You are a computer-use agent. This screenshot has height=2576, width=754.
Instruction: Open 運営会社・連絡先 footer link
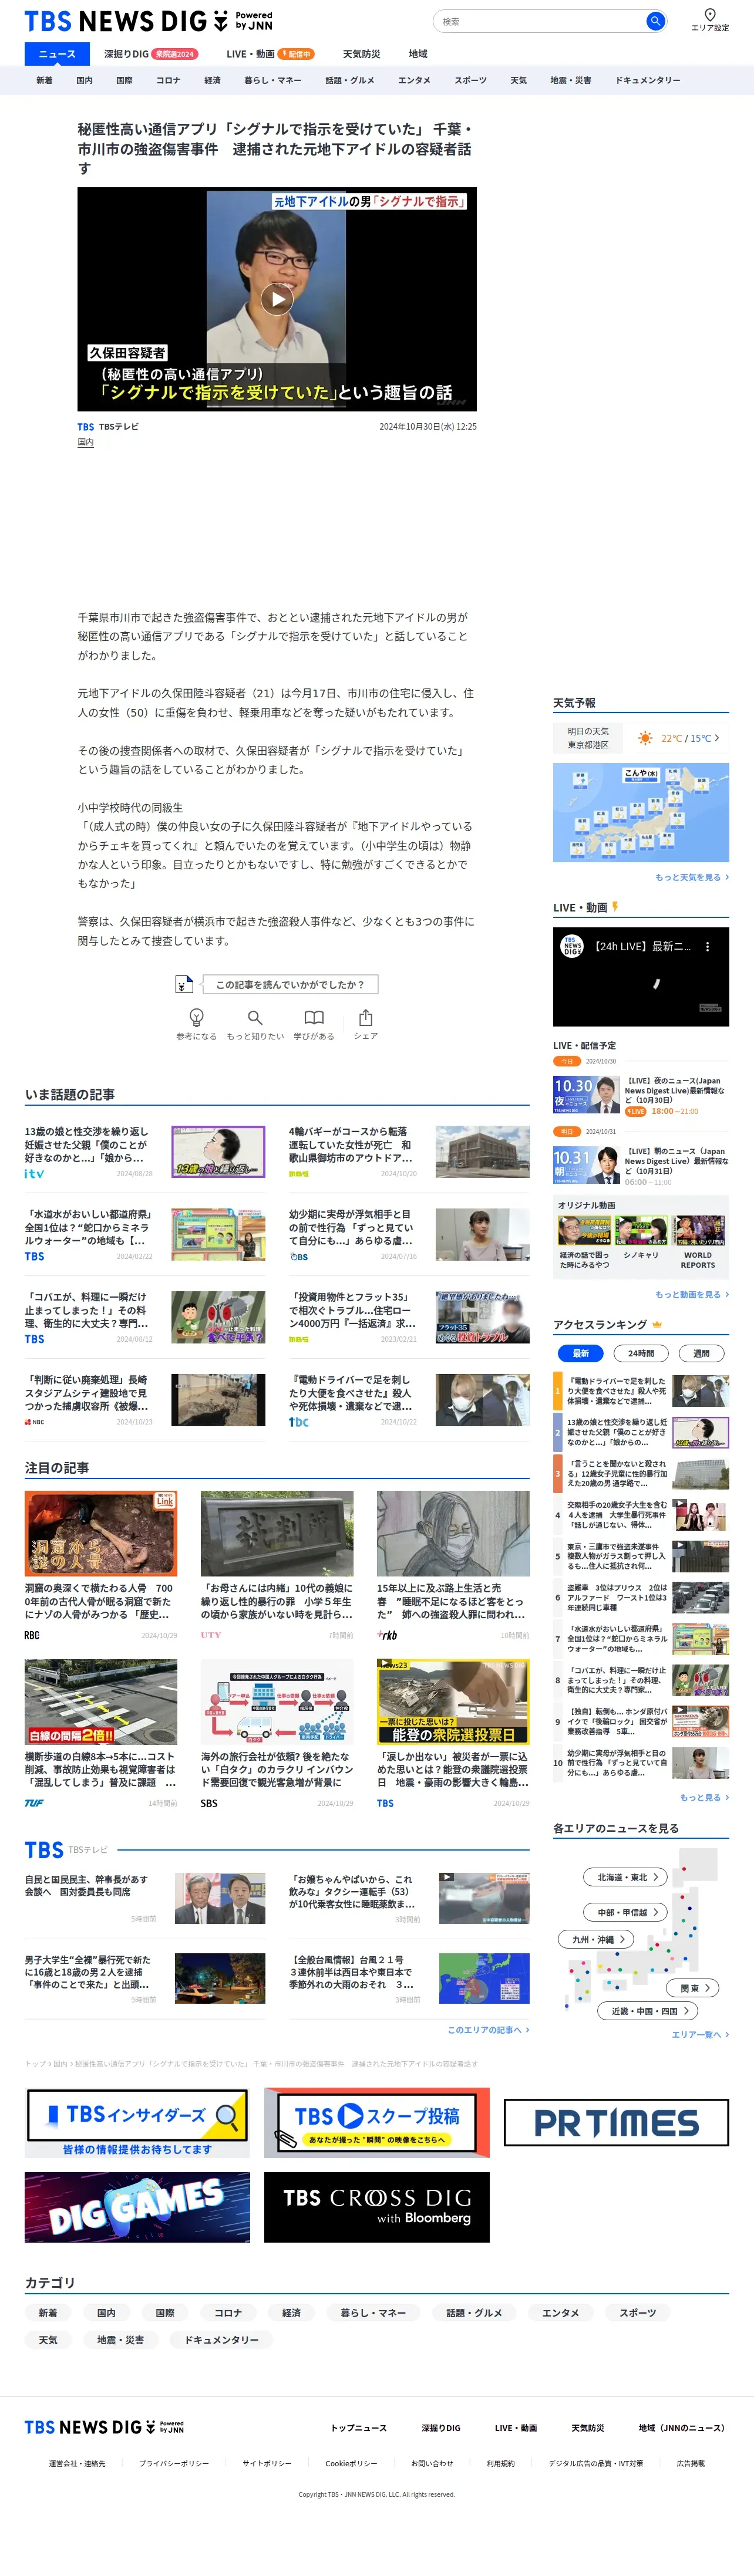tap(77, 2463)
